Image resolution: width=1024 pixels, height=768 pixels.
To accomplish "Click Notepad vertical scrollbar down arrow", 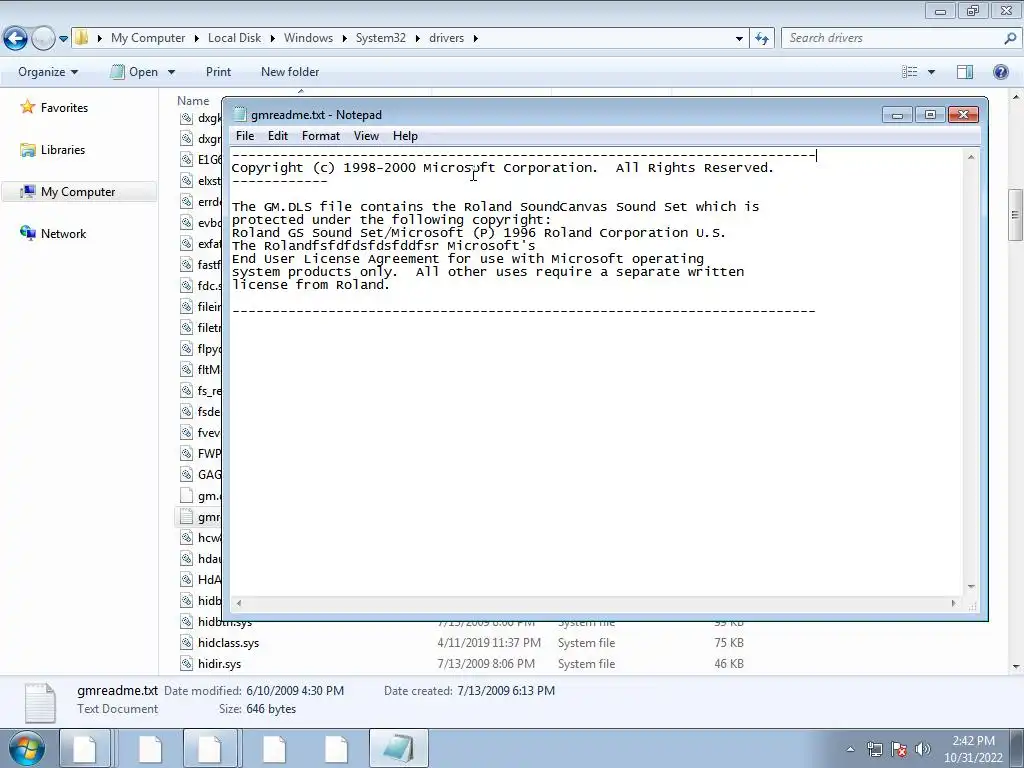I will point(971,586).
